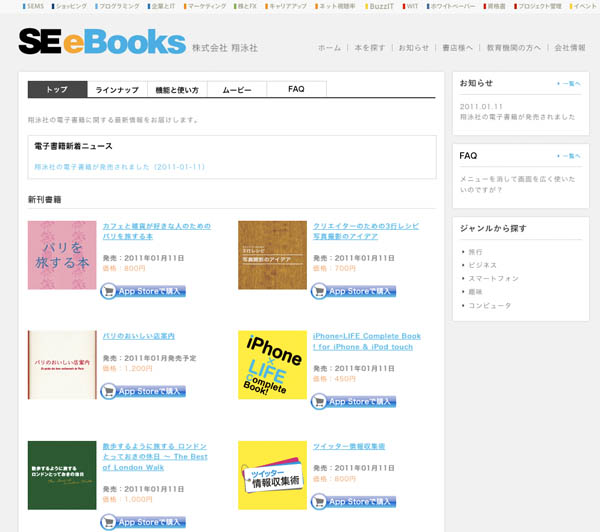The width and height of the screenshot is (600, 532).
Task: Select the FAQ tab
Action: (296, 90)
